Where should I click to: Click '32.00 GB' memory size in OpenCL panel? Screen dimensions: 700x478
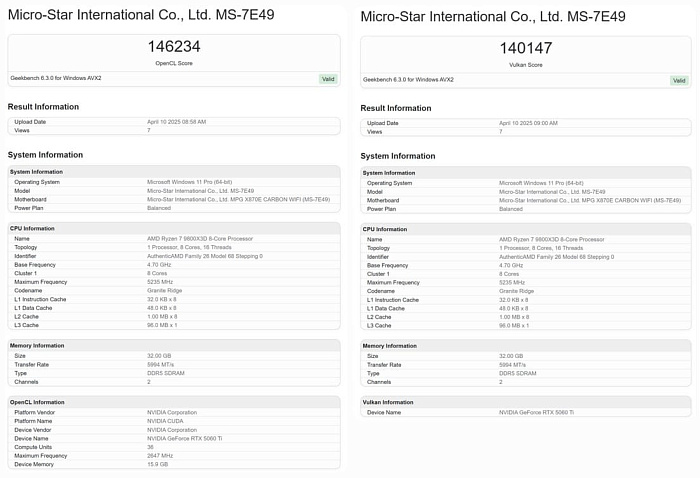[x=159, y=356]
